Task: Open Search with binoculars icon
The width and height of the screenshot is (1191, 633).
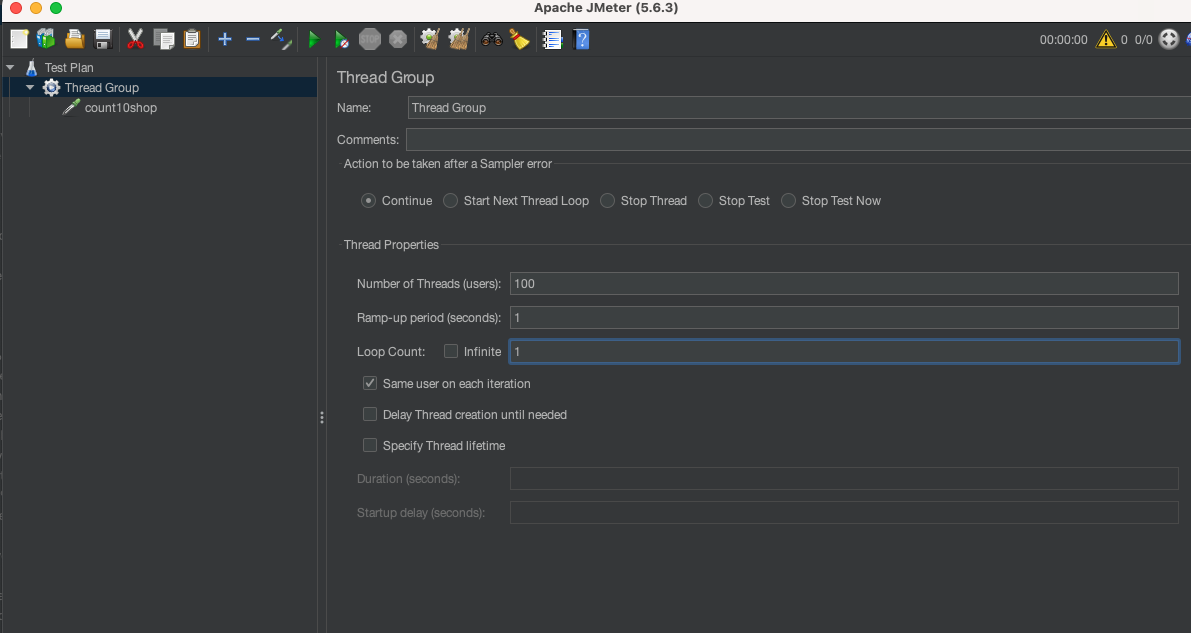Action: [491, 39]
